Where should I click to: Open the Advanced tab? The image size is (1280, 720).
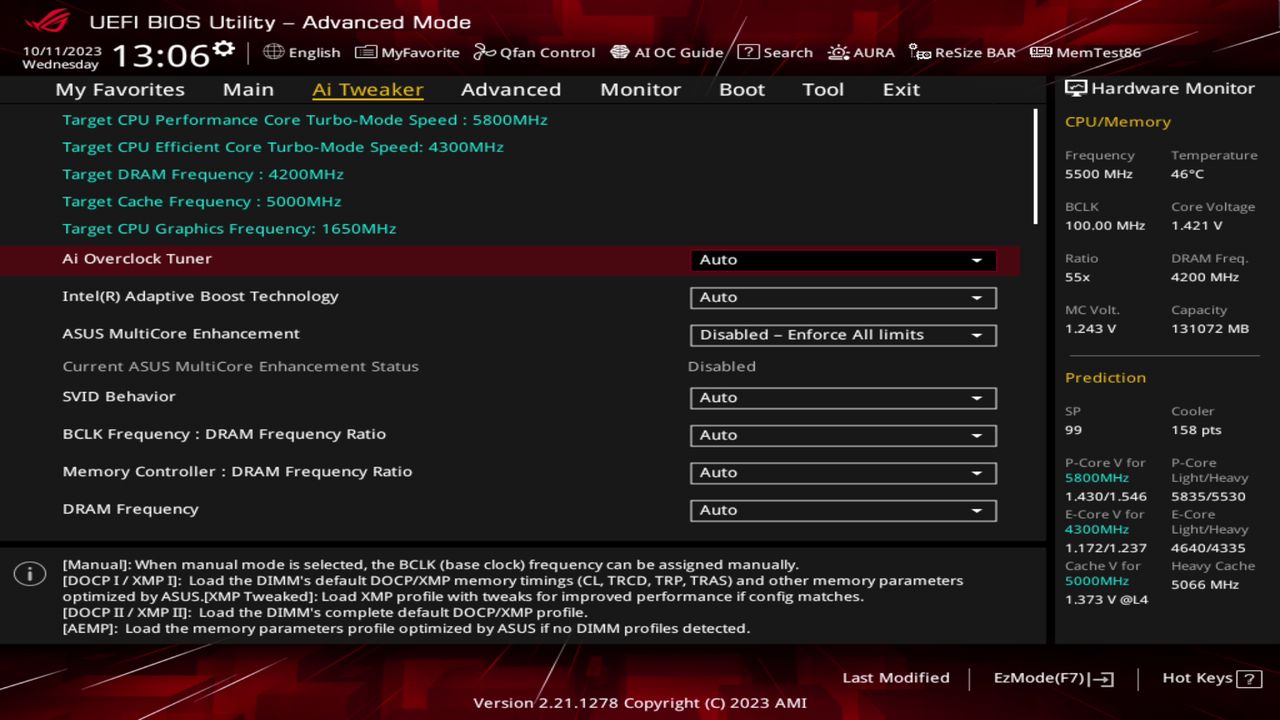tap(511, 89)
